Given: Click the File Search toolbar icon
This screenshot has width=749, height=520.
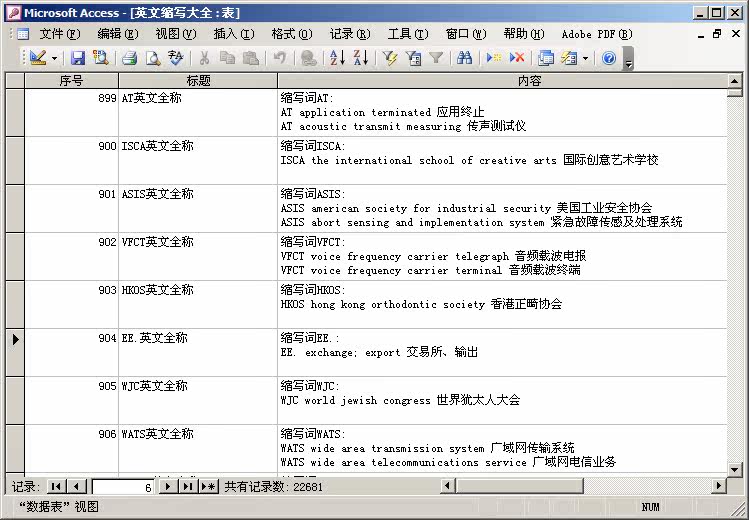Looking at the screenshot, I should (100, 58).
